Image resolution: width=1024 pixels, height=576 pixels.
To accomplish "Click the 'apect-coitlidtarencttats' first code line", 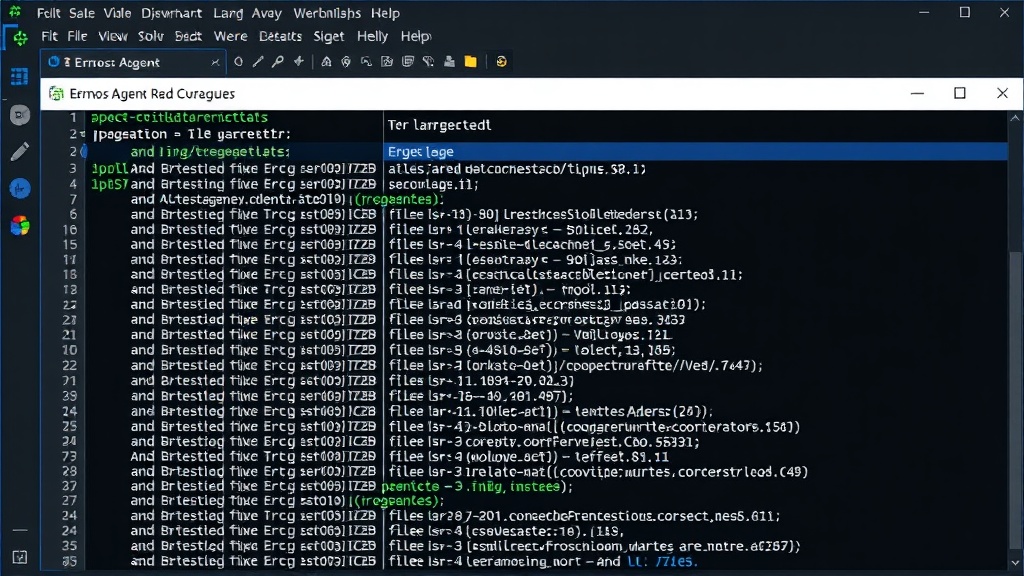I will (x=180, y=118).
